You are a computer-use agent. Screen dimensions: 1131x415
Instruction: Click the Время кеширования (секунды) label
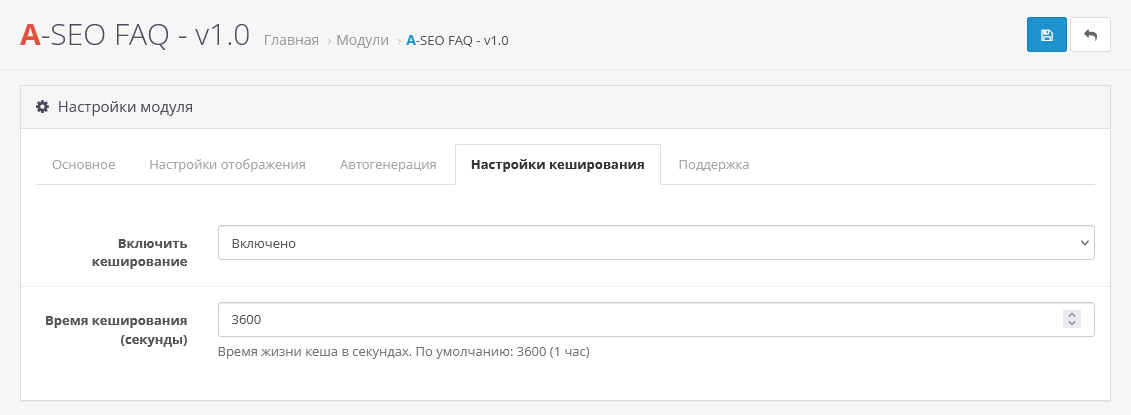pyautogui.click(x=117, y=329)
